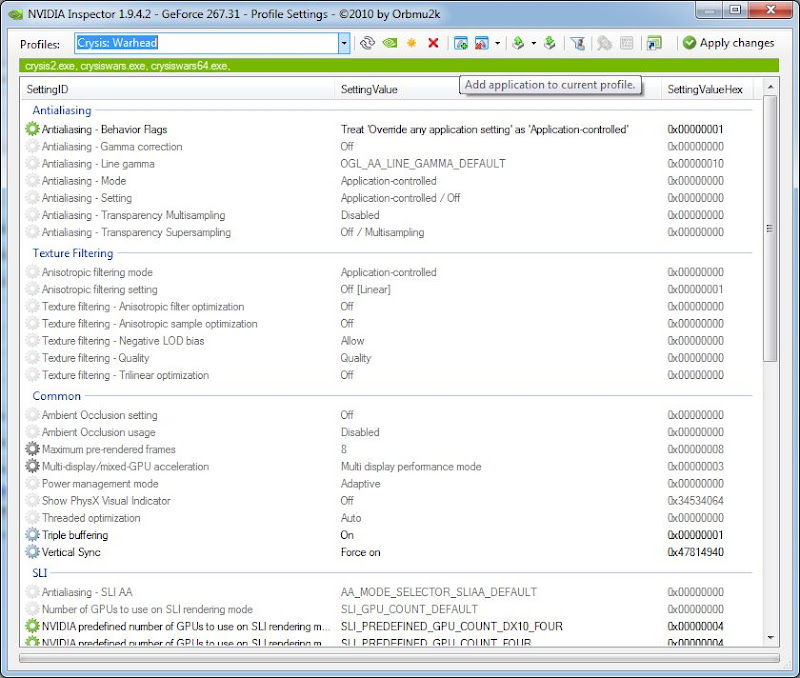Click gear icon beside Multi-display/mixed-GPU acceleration
The image size is (800, 678).
coord(32,466)
